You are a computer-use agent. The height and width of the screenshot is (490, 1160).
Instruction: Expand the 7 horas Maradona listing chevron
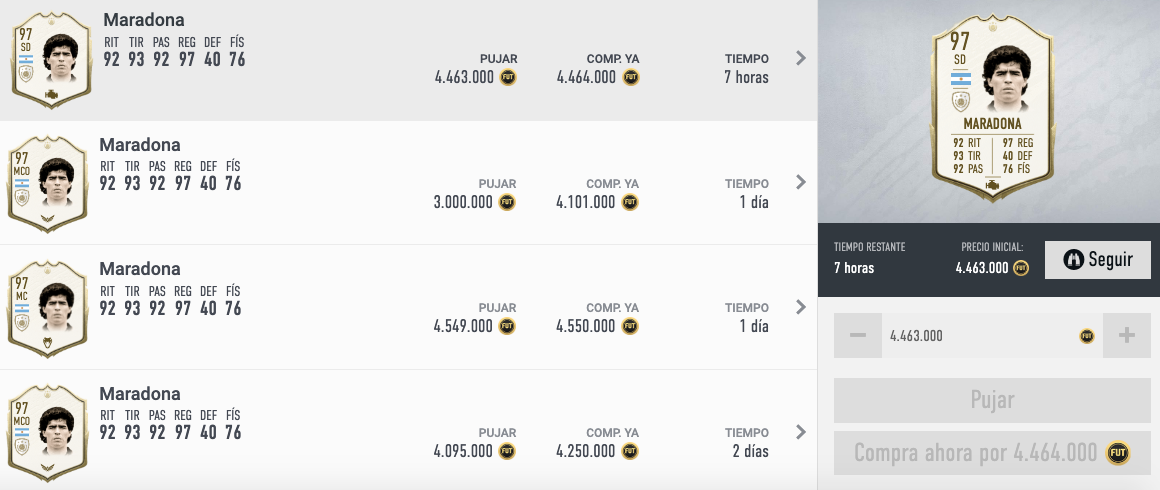pos(800,58)
